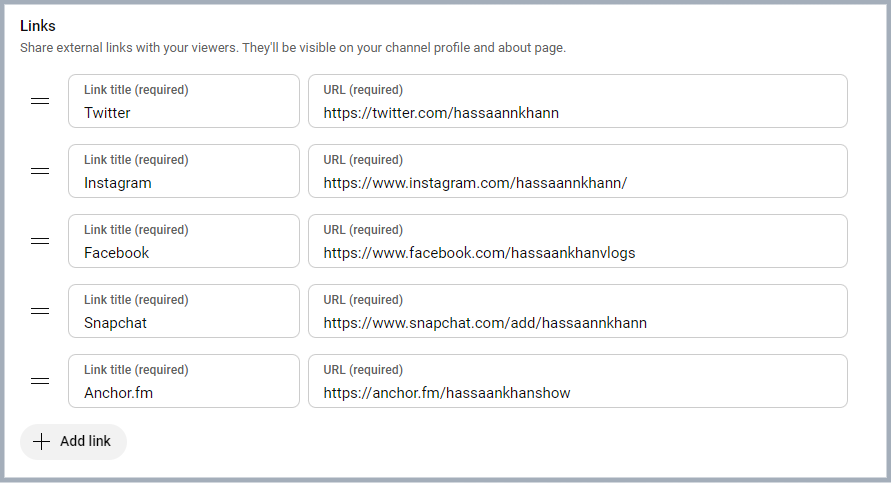Edit the twitter.com URL field
Viewport: 891px width, 483px height.
coord(578,101)
